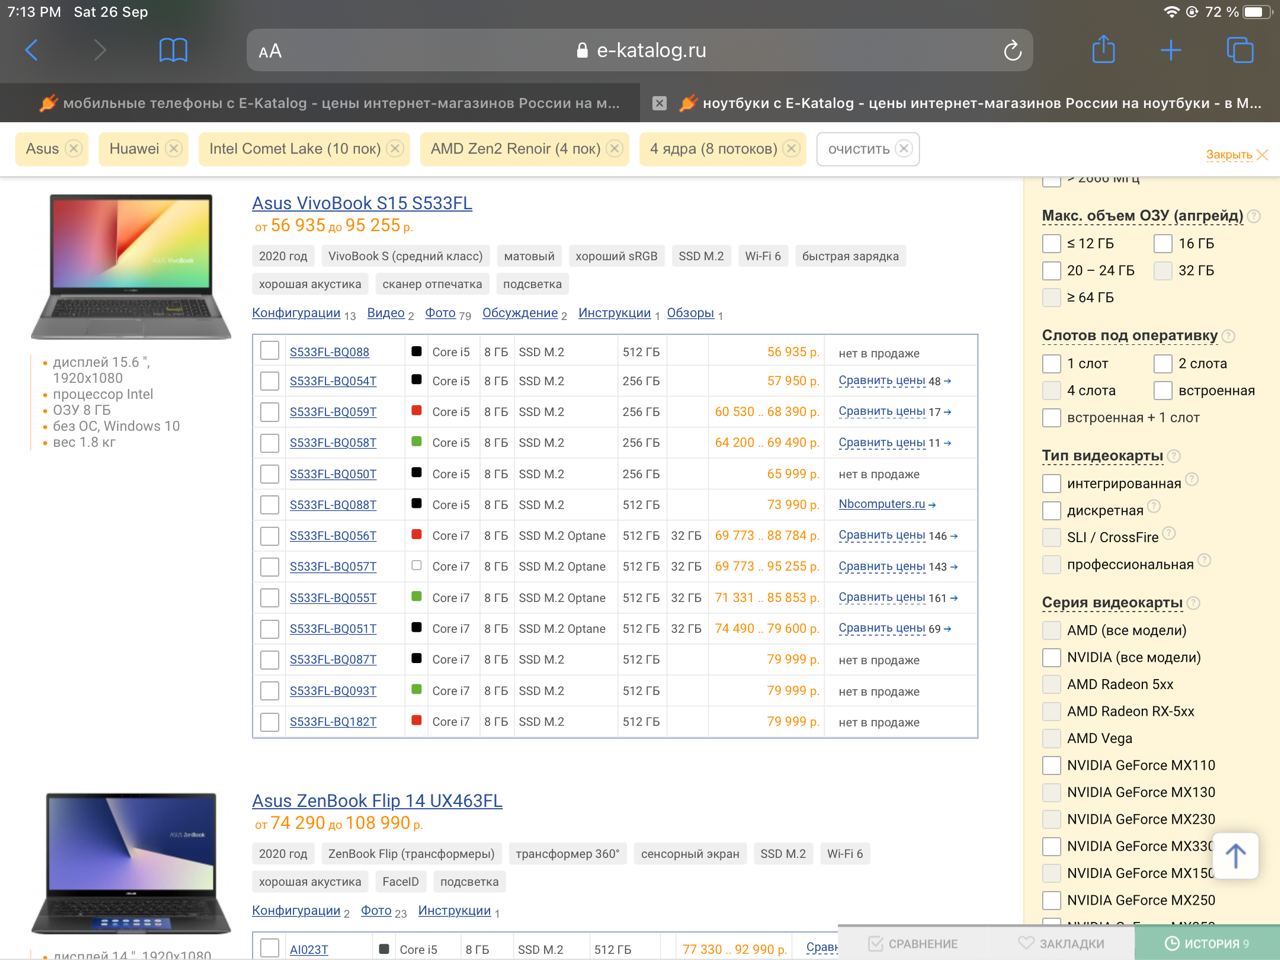Open VivoBook Конфигурации link

click(296, 313)
